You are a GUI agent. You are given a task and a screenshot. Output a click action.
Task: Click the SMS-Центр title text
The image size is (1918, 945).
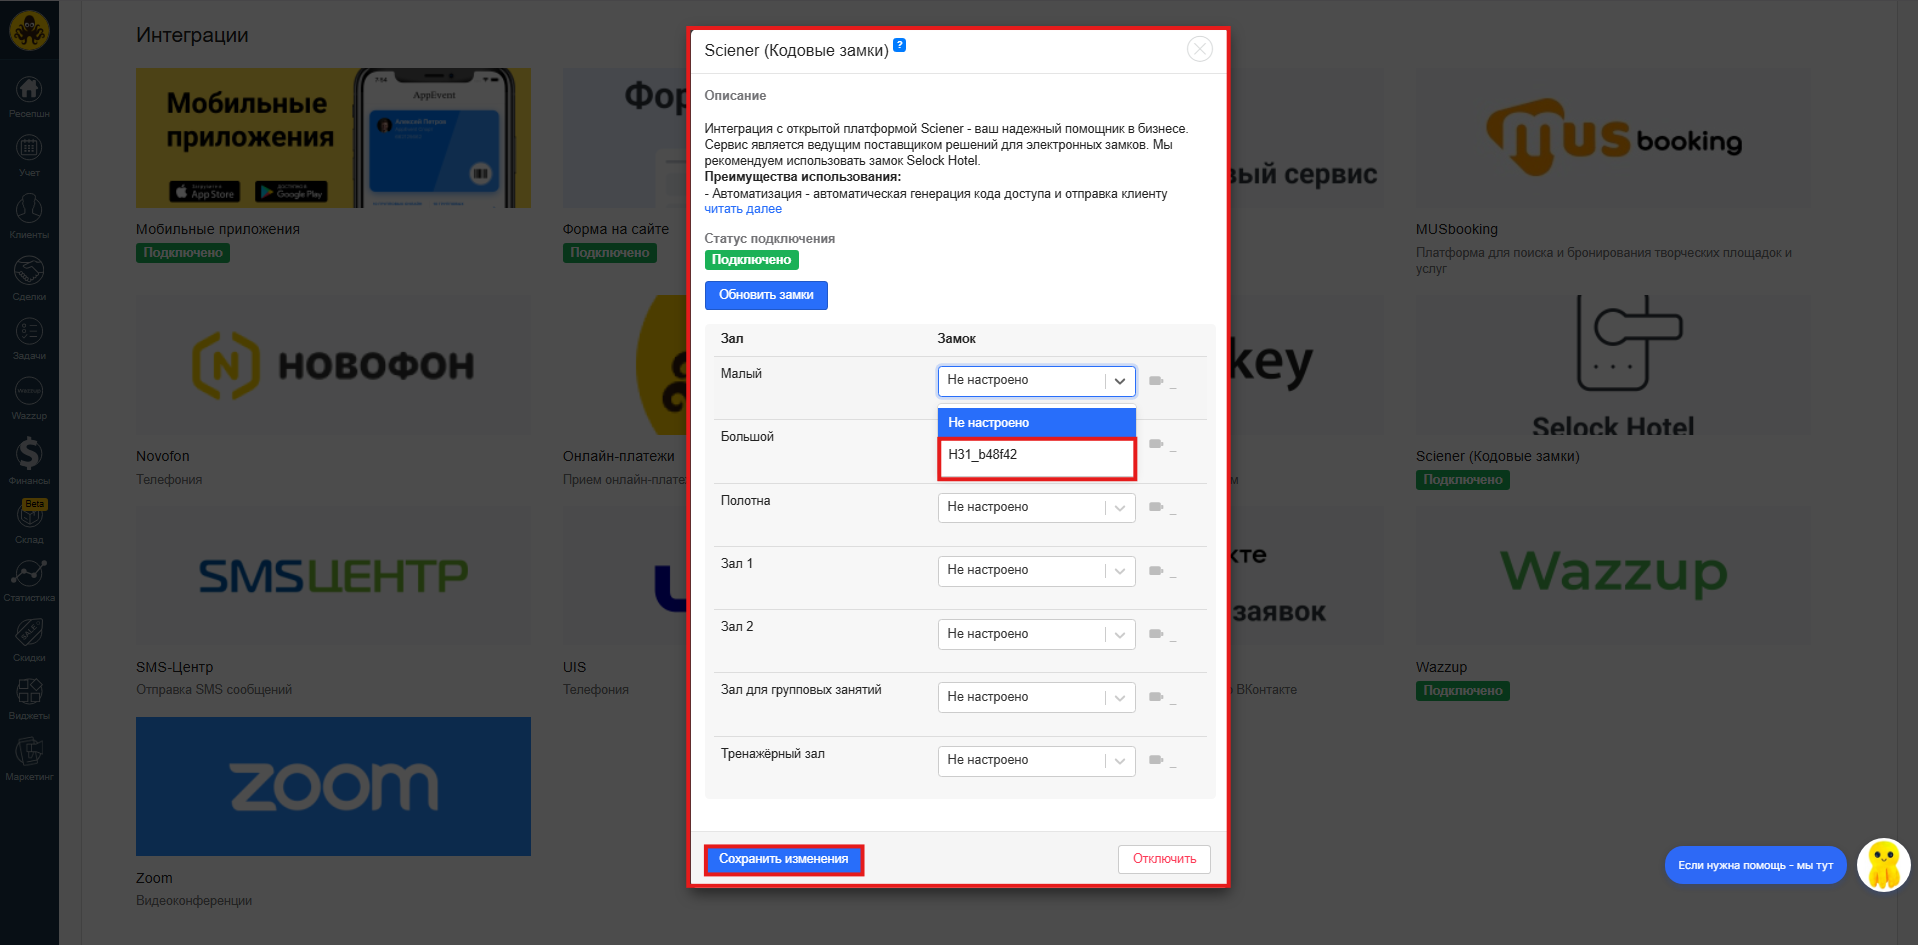[175, 667]
